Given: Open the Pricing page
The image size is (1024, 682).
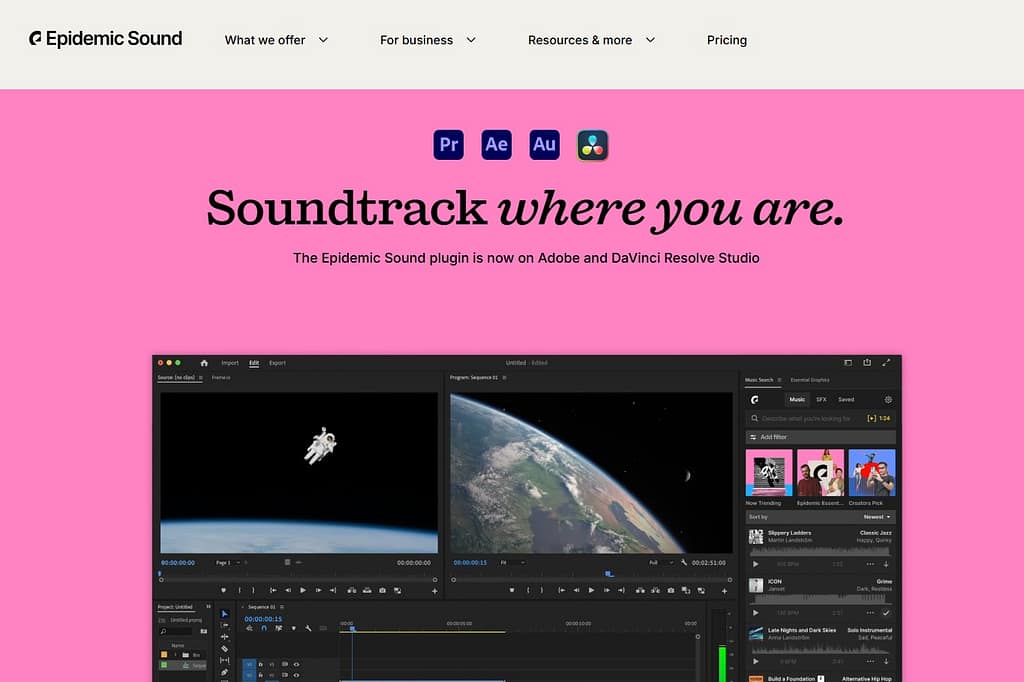Looking at the screenshot, I should [727, 40].
